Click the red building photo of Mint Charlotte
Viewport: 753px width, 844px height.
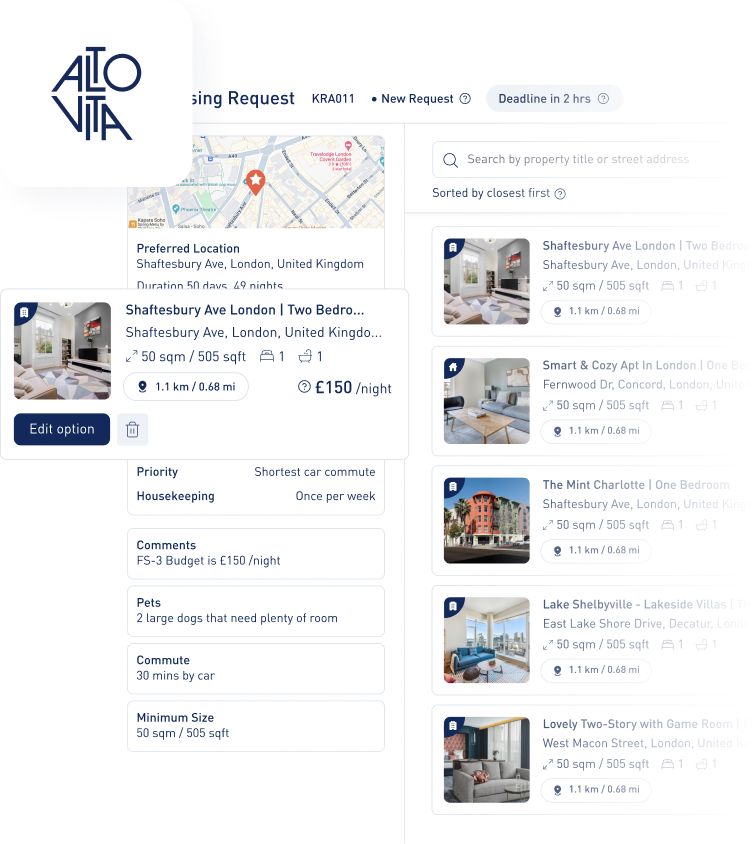click(487, 521)
